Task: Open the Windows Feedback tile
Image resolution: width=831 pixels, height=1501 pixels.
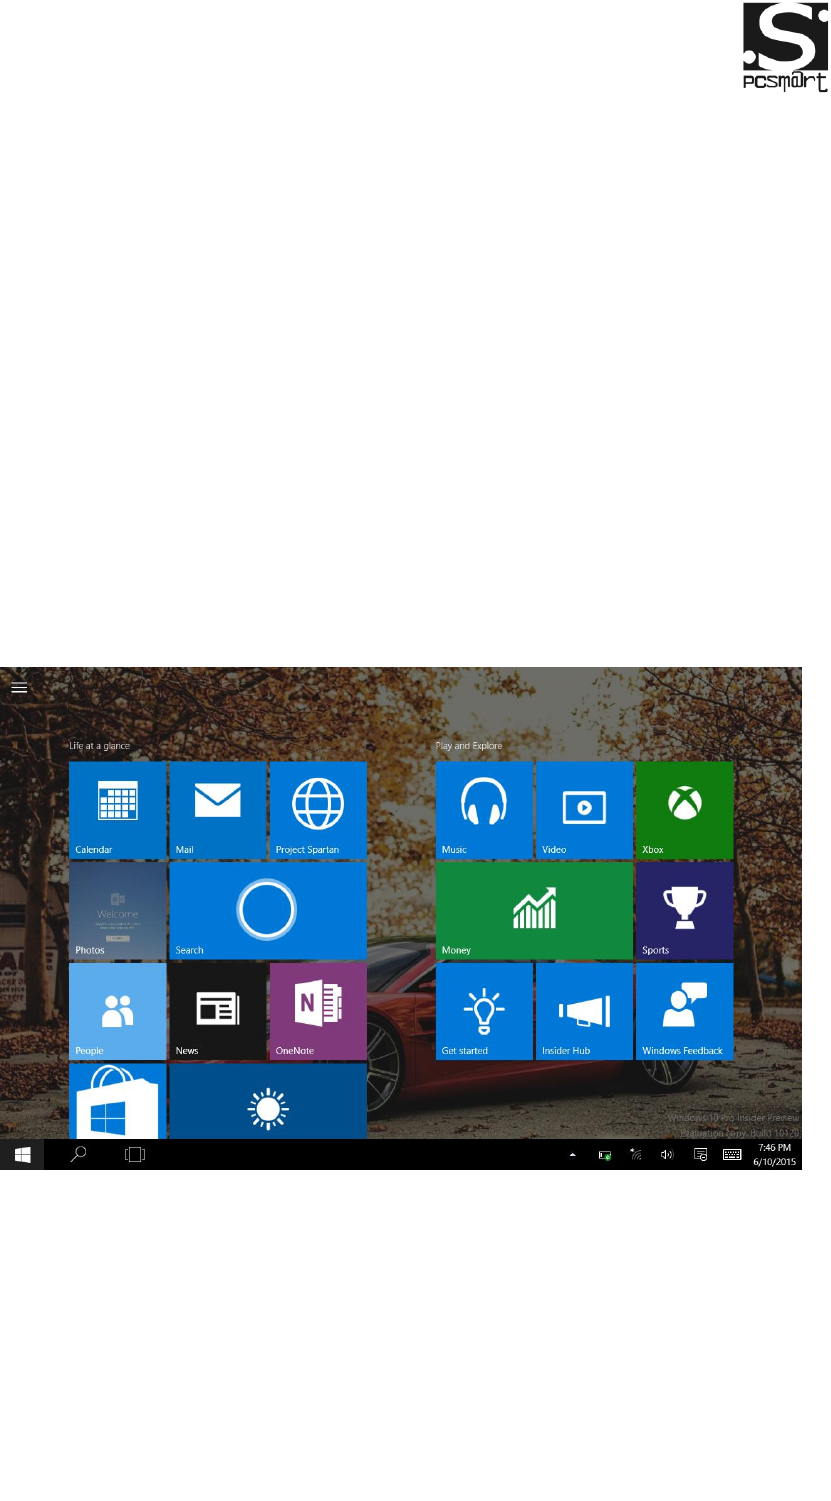Action: (x=685, y=1012)
